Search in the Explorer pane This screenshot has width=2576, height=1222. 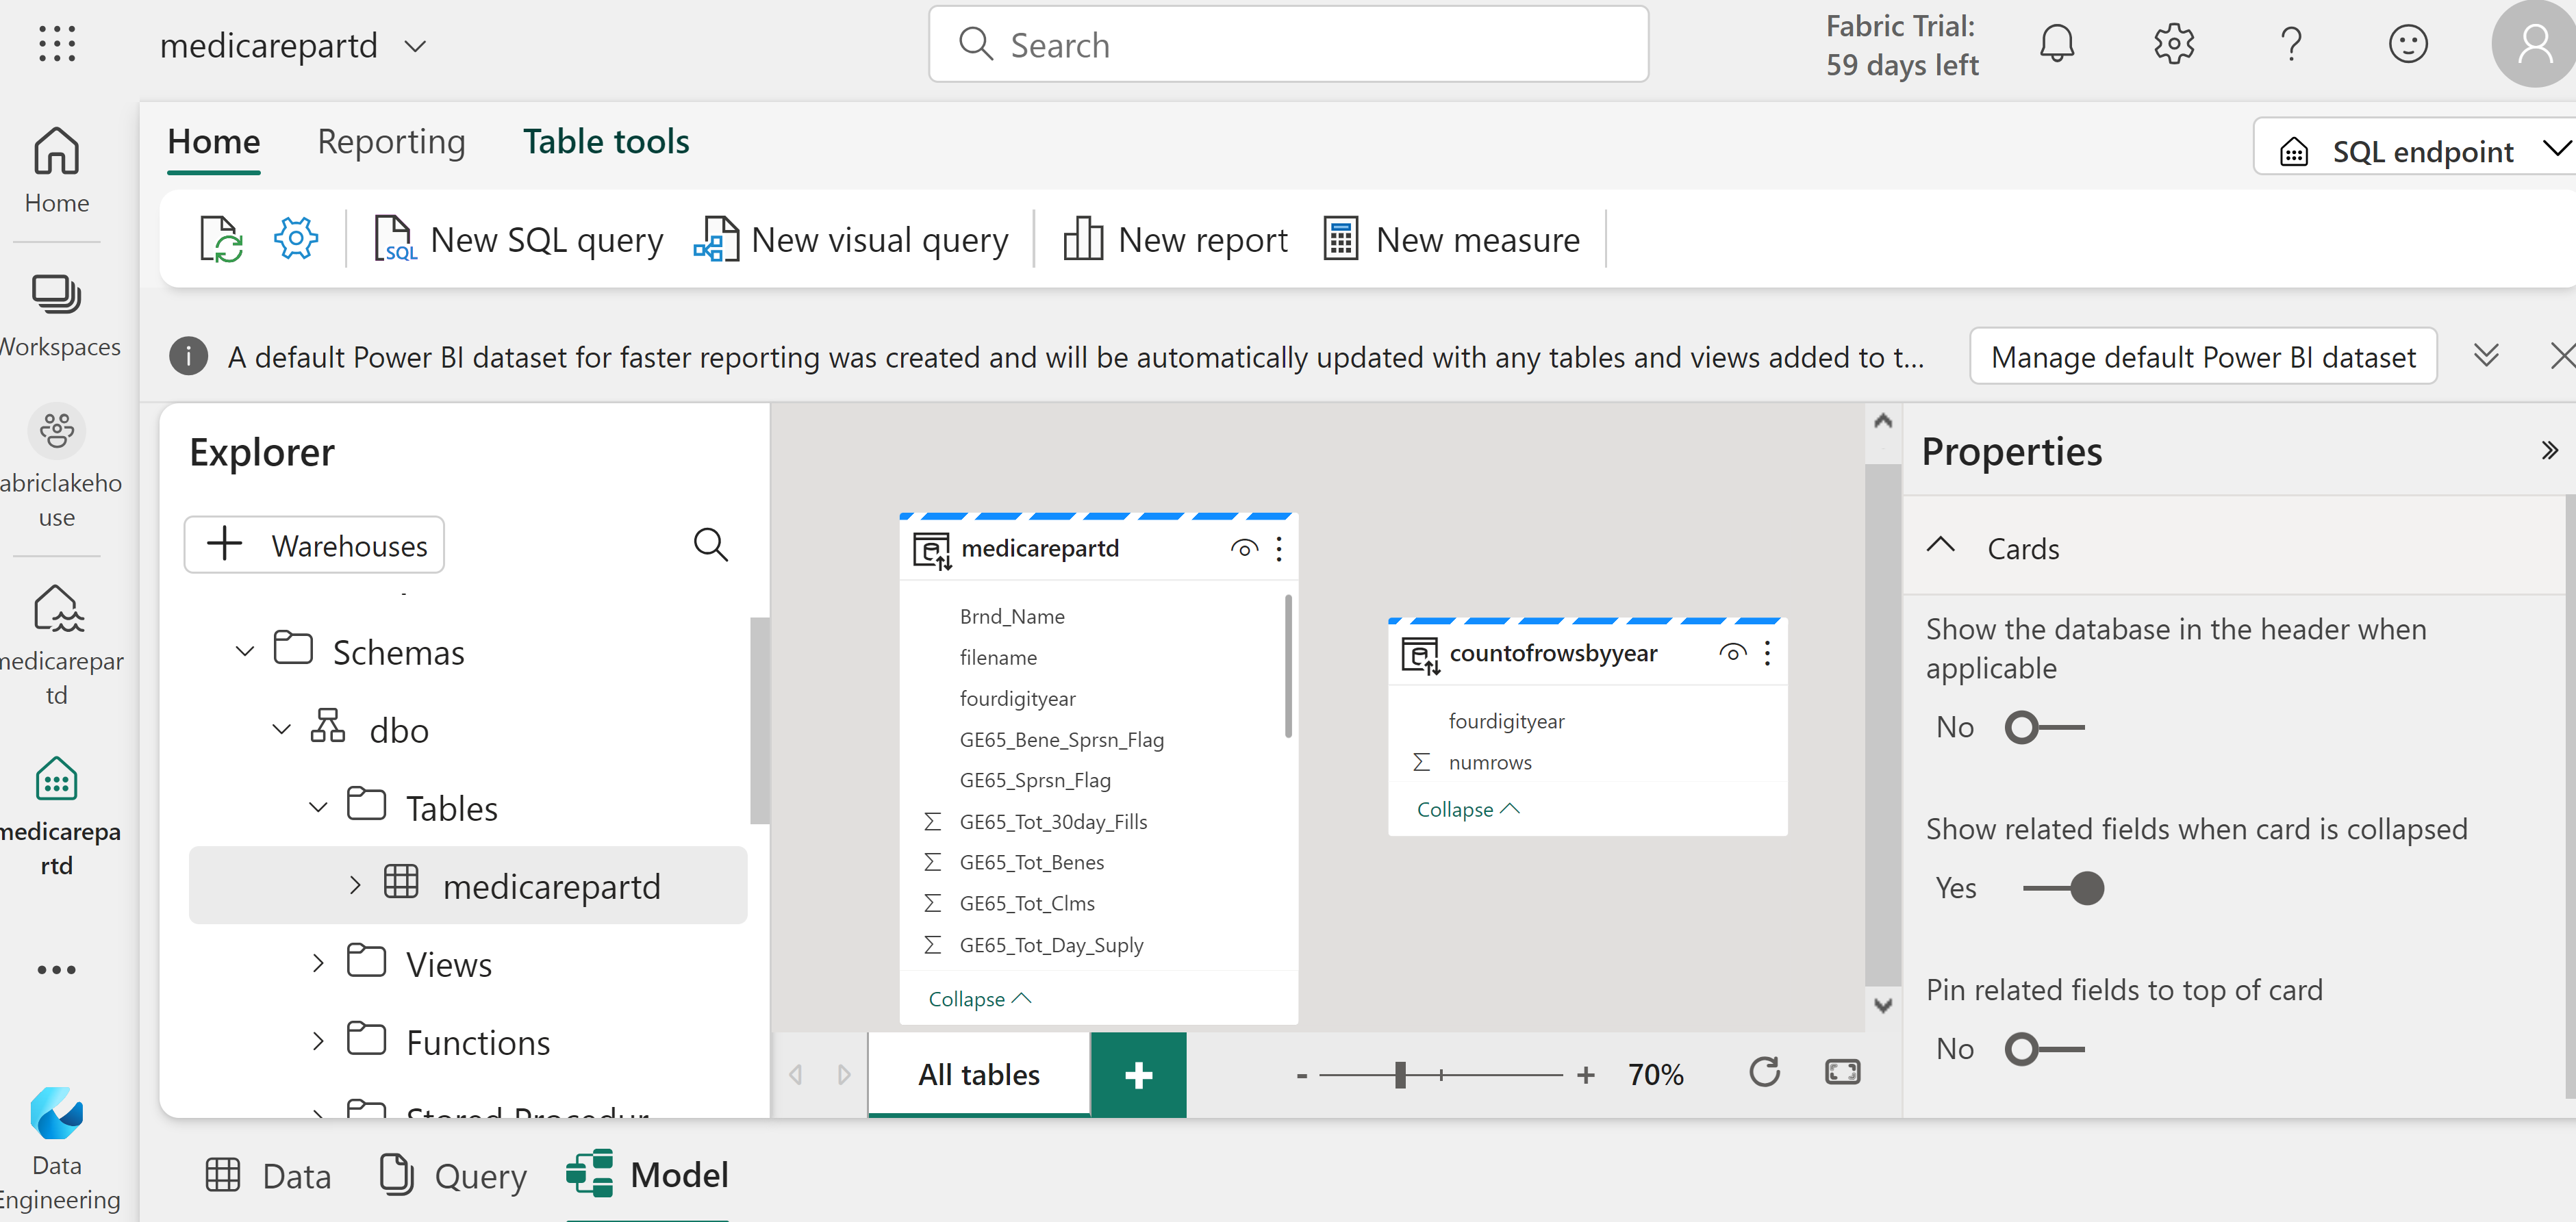coord(711,545)
